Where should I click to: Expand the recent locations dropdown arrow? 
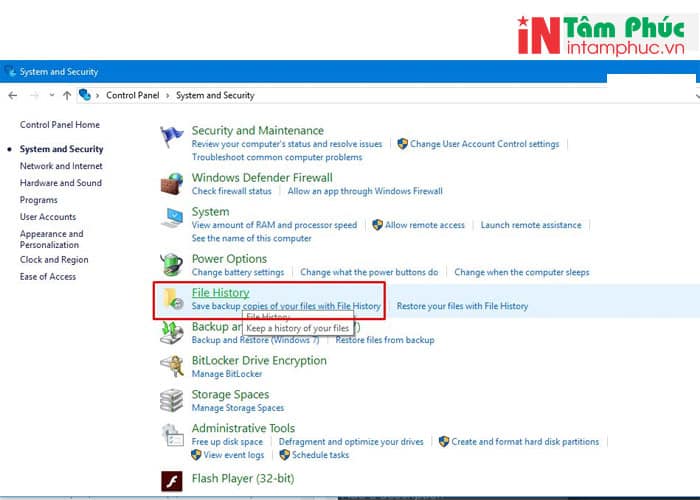(50, 95)
